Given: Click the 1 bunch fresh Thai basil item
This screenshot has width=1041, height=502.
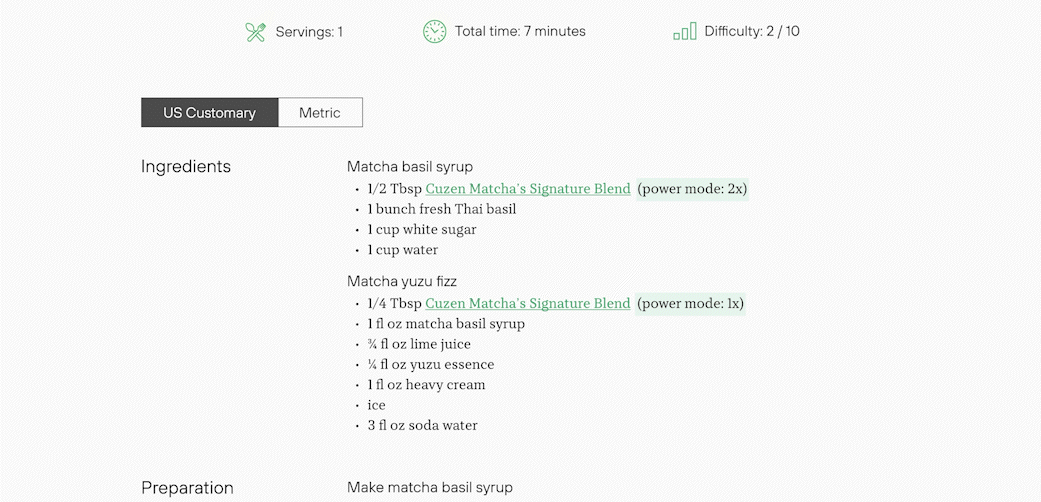Looking at the screenshot, I should point(441,209).
